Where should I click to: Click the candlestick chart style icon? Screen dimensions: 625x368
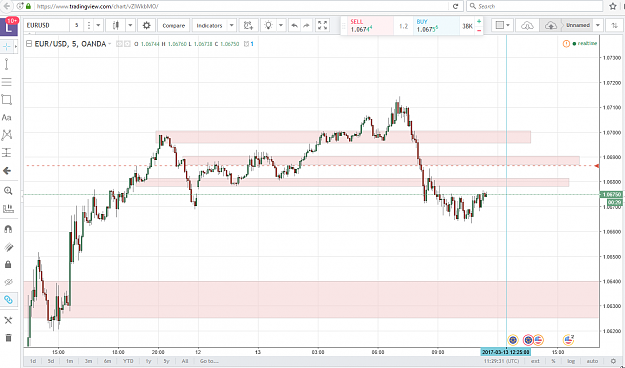(116, 26)
